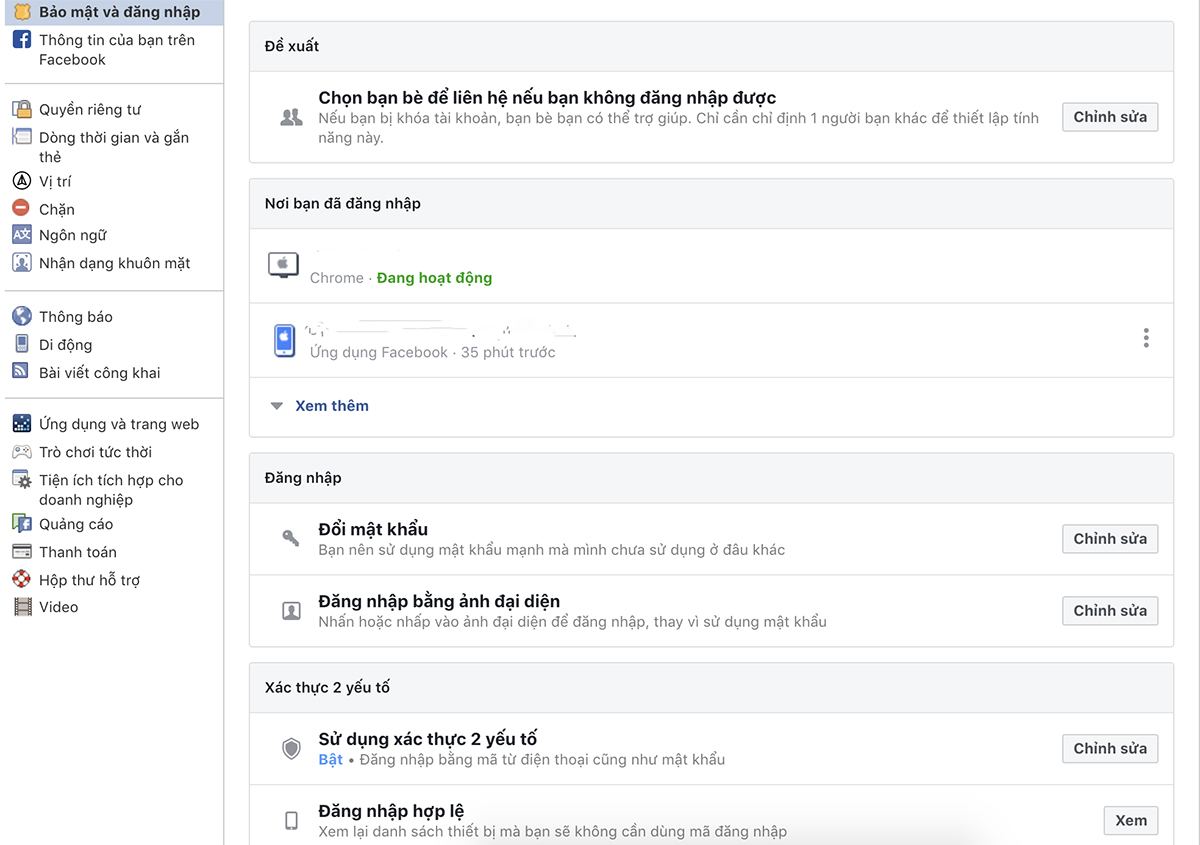Image resolution: width=1200 pixels, height=845 pixels.
Task: Click the padlock icon beside Quyền riêng tư
Action: point(21,109)
